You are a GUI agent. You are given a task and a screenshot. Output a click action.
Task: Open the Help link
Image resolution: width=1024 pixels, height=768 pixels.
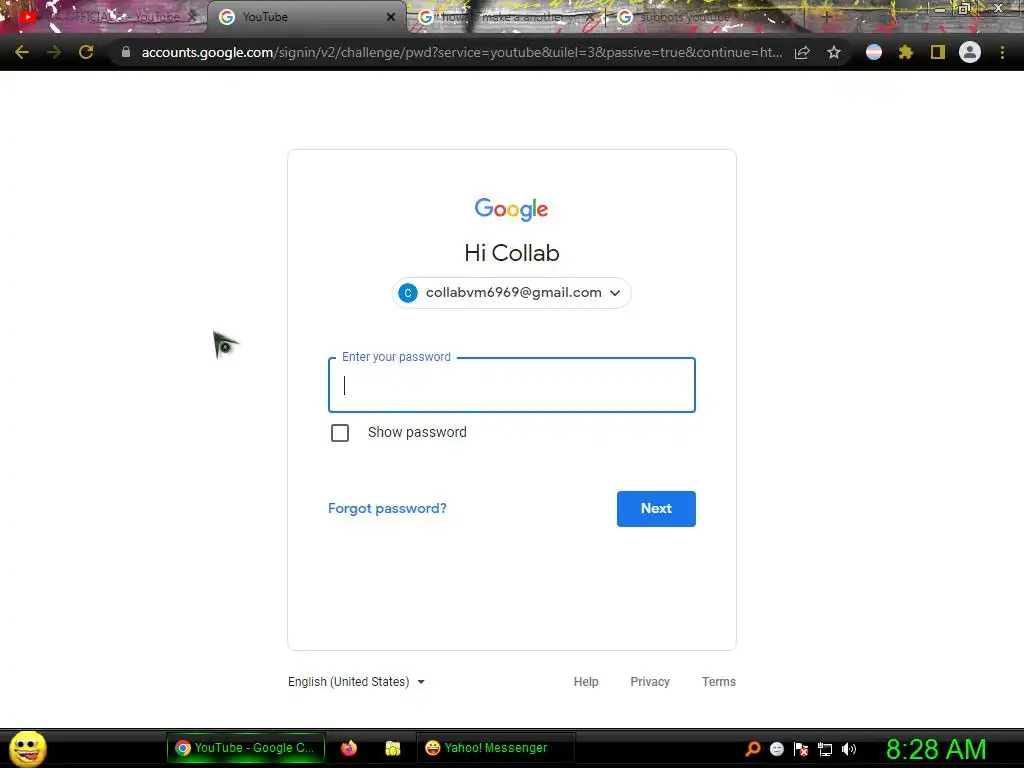pyautogui.click(x=586, y=682)
